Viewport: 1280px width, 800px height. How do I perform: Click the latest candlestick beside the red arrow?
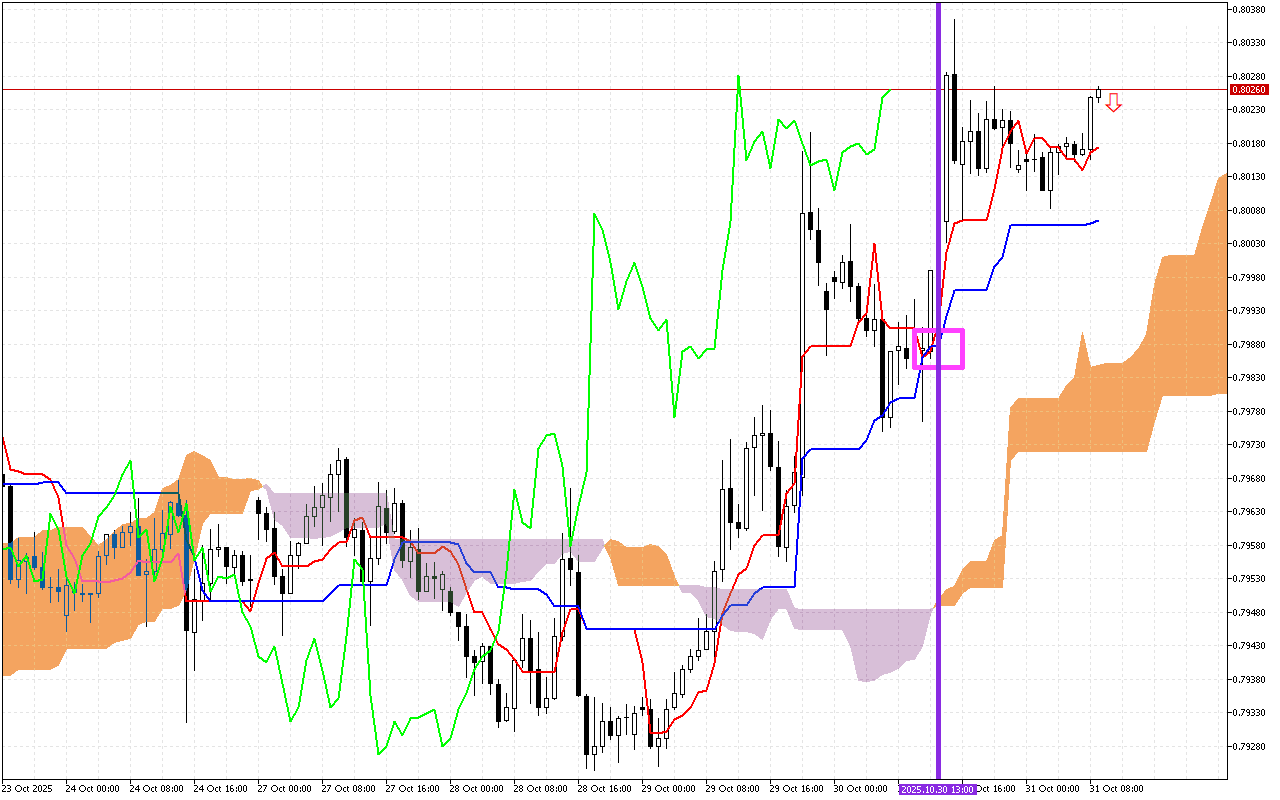click(x=1099, y=94)
